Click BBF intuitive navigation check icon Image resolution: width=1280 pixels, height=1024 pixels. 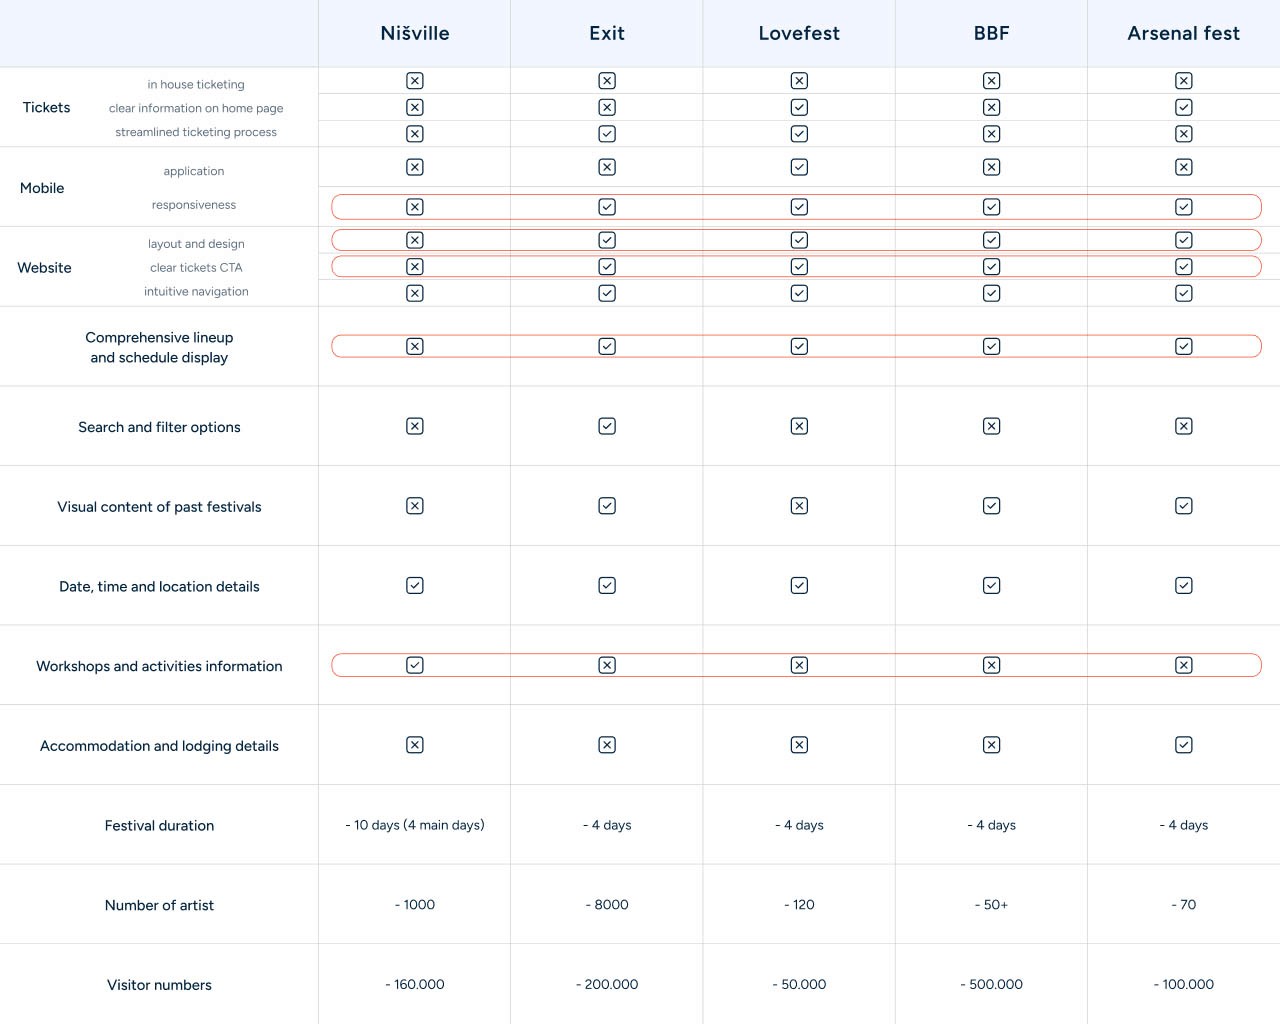pos(992,293)
